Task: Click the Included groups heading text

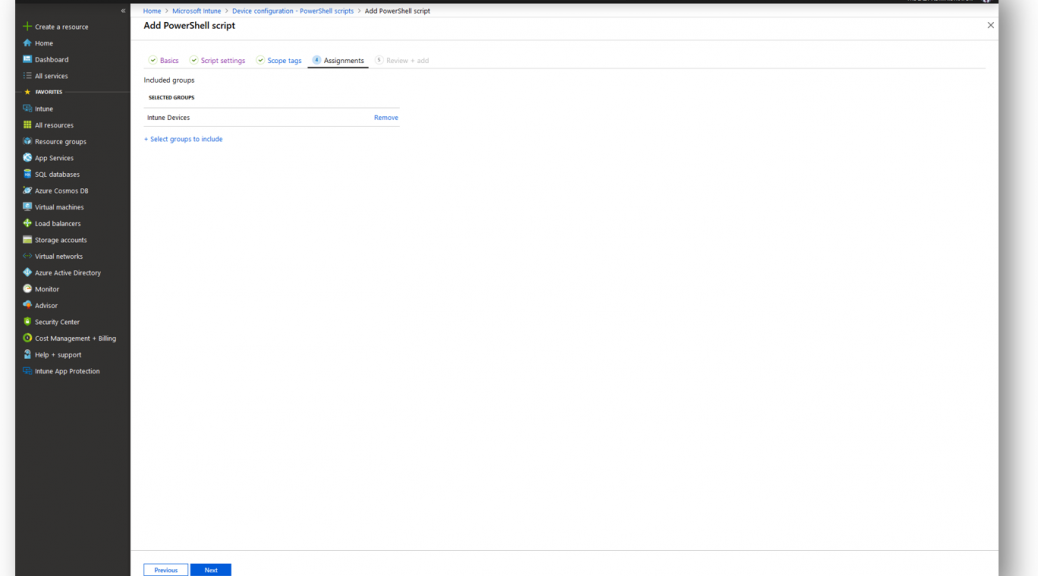Action: [x=169, y=80]
